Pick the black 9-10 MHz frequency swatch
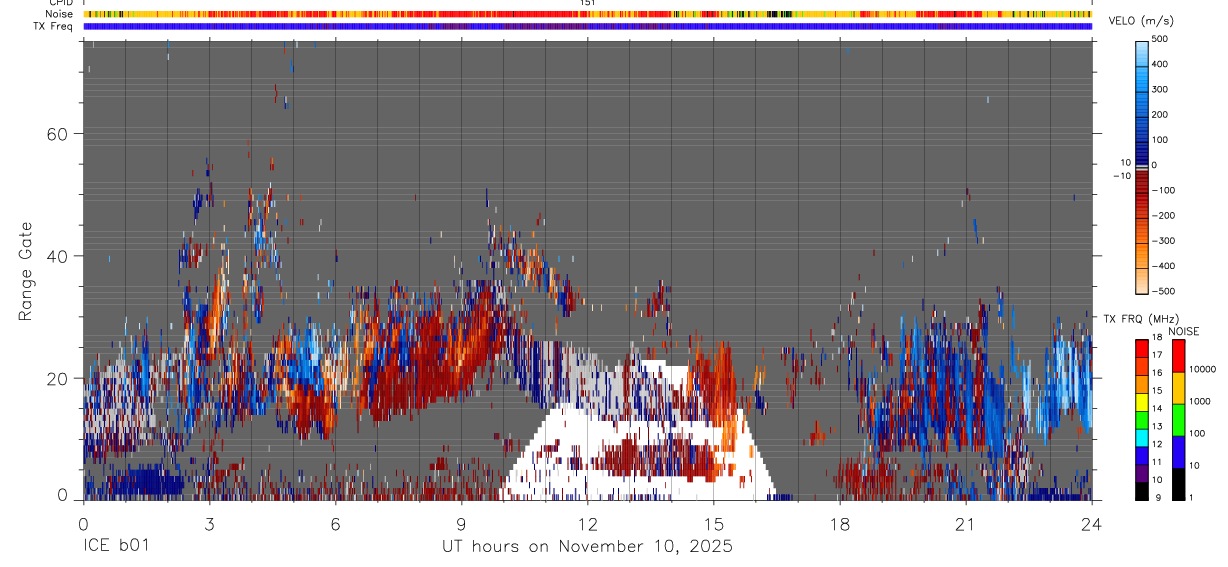Viewport: 1228px width, 567px height. (1142, 490)
